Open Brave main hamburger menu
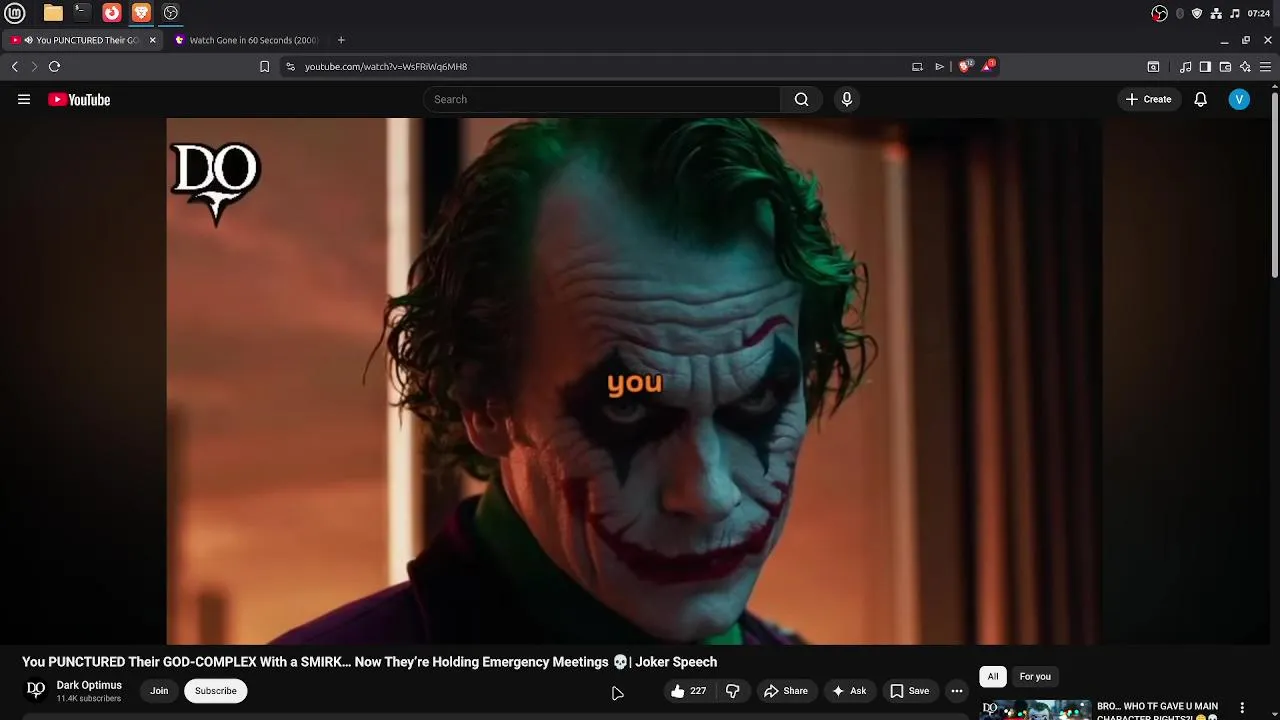1280x720 pixels. pos(1265,66)
